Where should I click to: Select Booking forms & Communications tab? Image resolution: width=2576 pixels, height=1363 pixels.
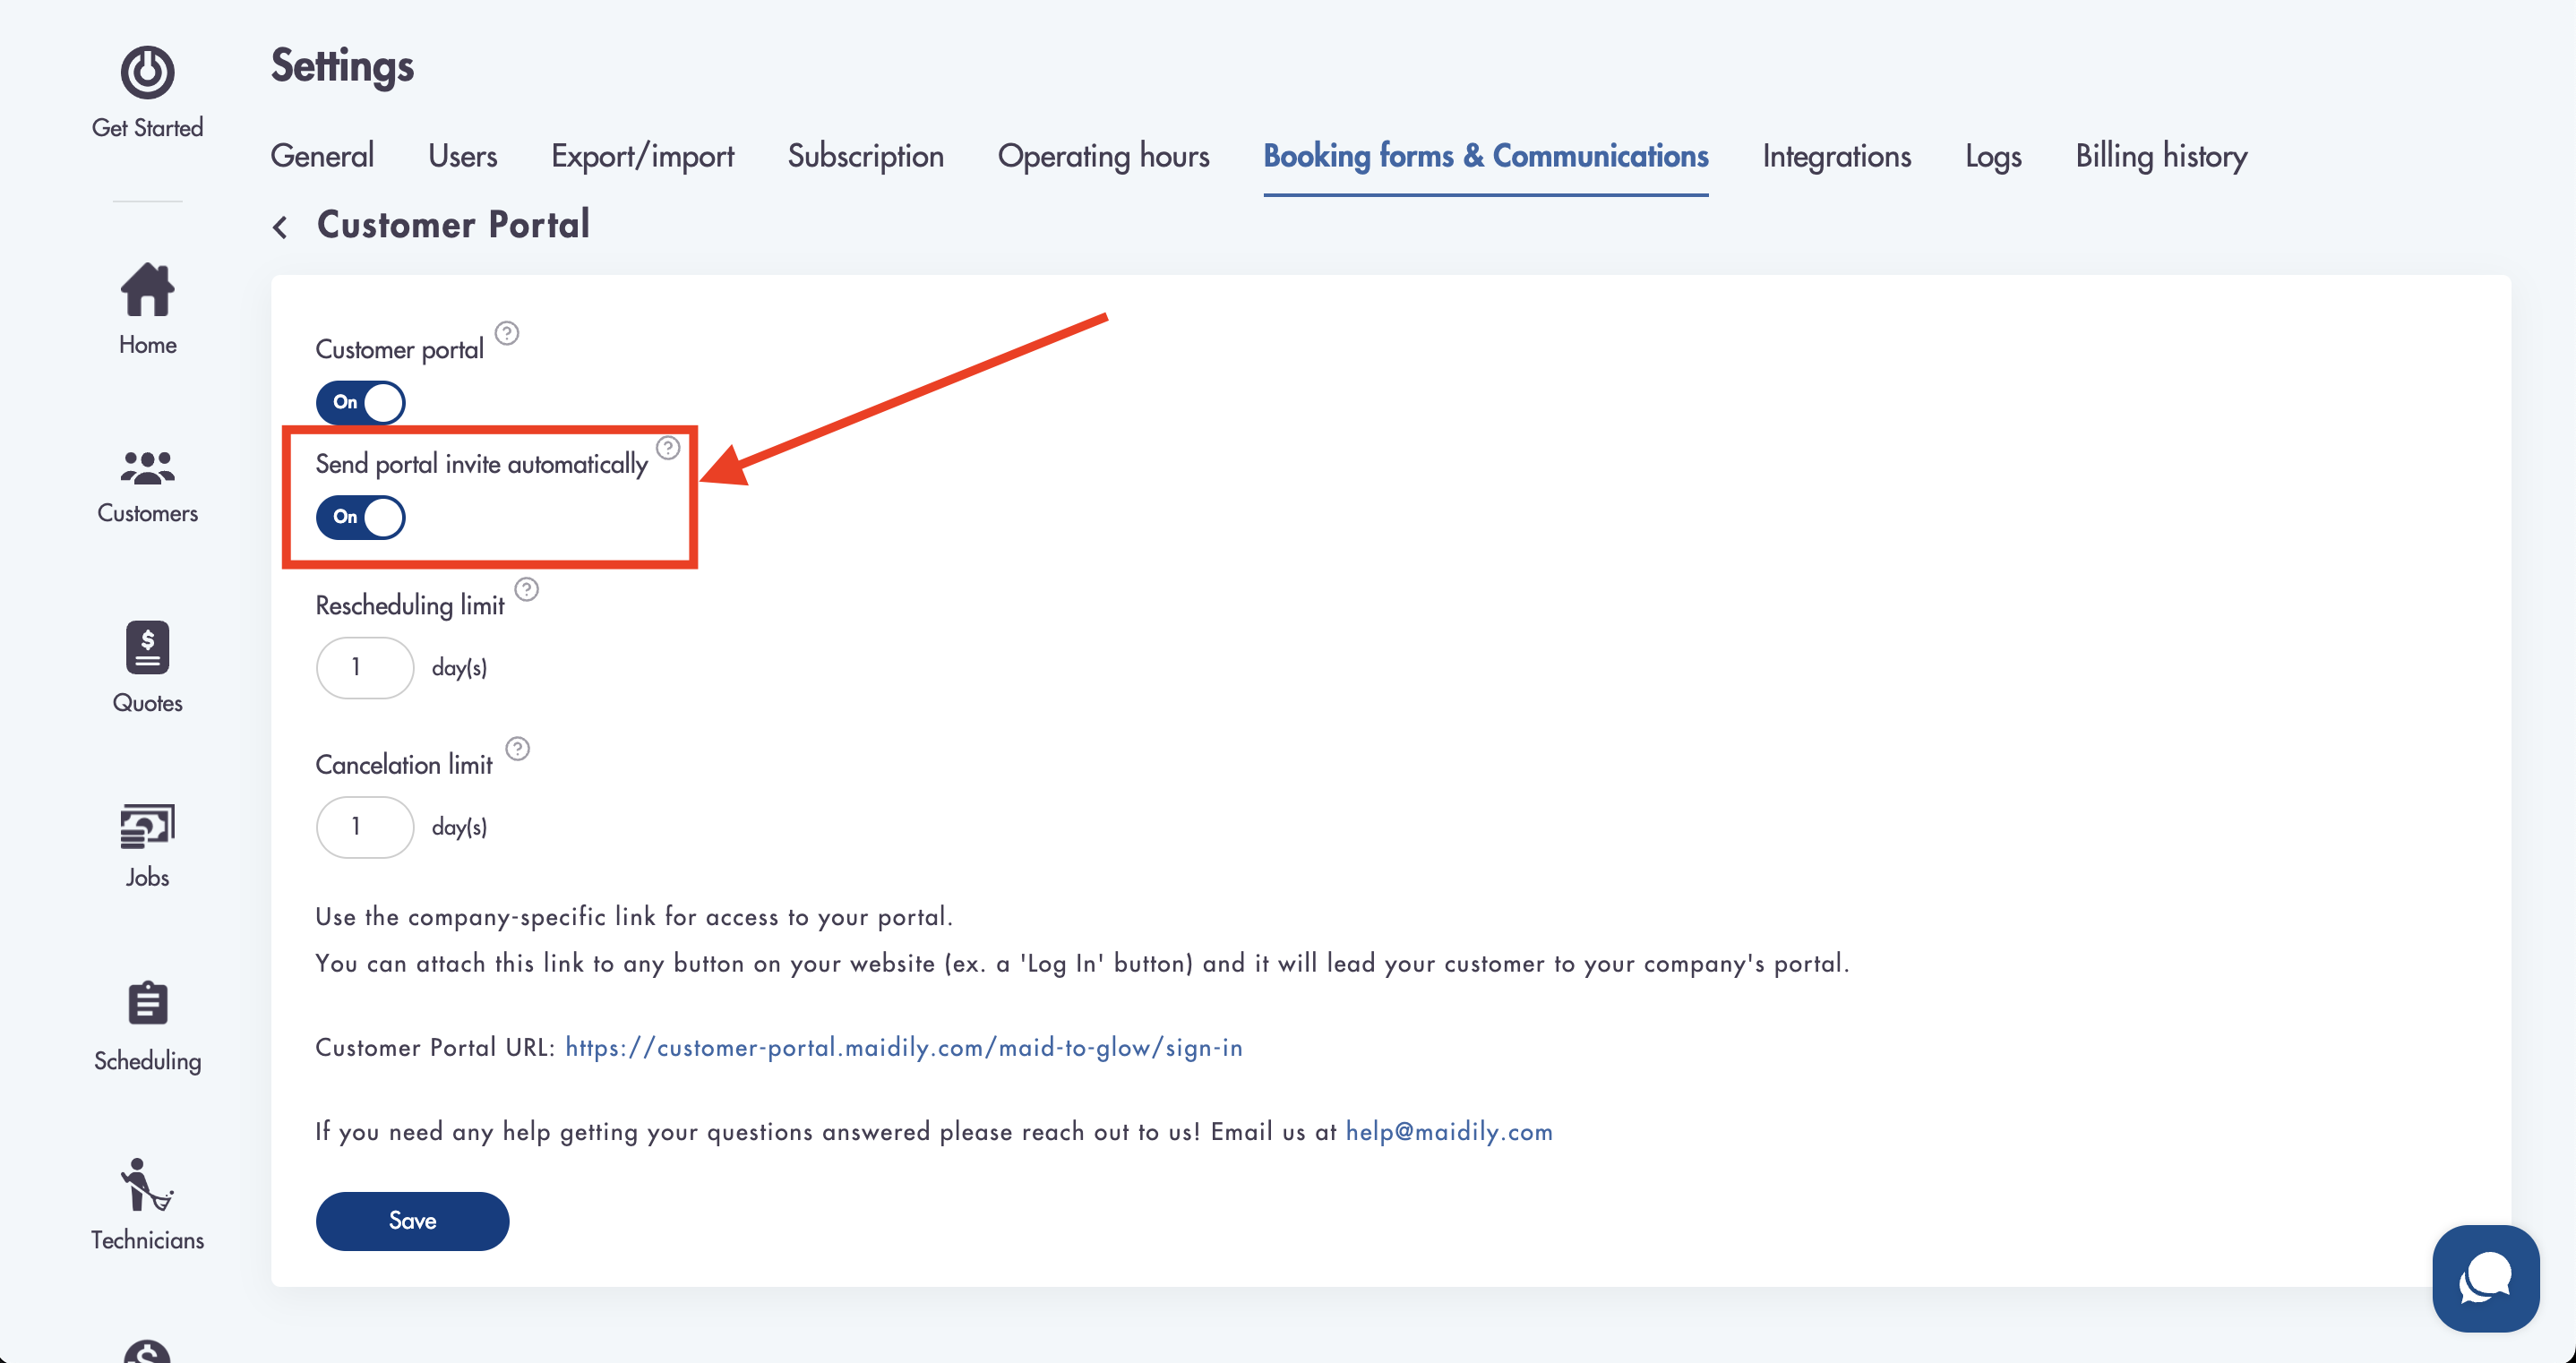point(1486,156)
